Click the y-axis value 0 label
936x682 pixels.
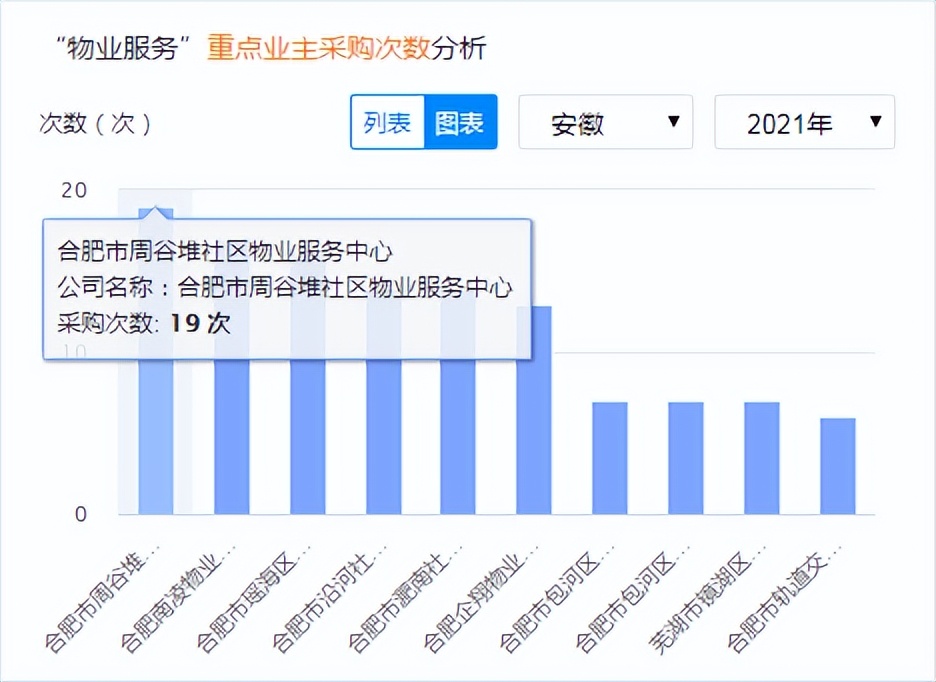coord(80,514)
